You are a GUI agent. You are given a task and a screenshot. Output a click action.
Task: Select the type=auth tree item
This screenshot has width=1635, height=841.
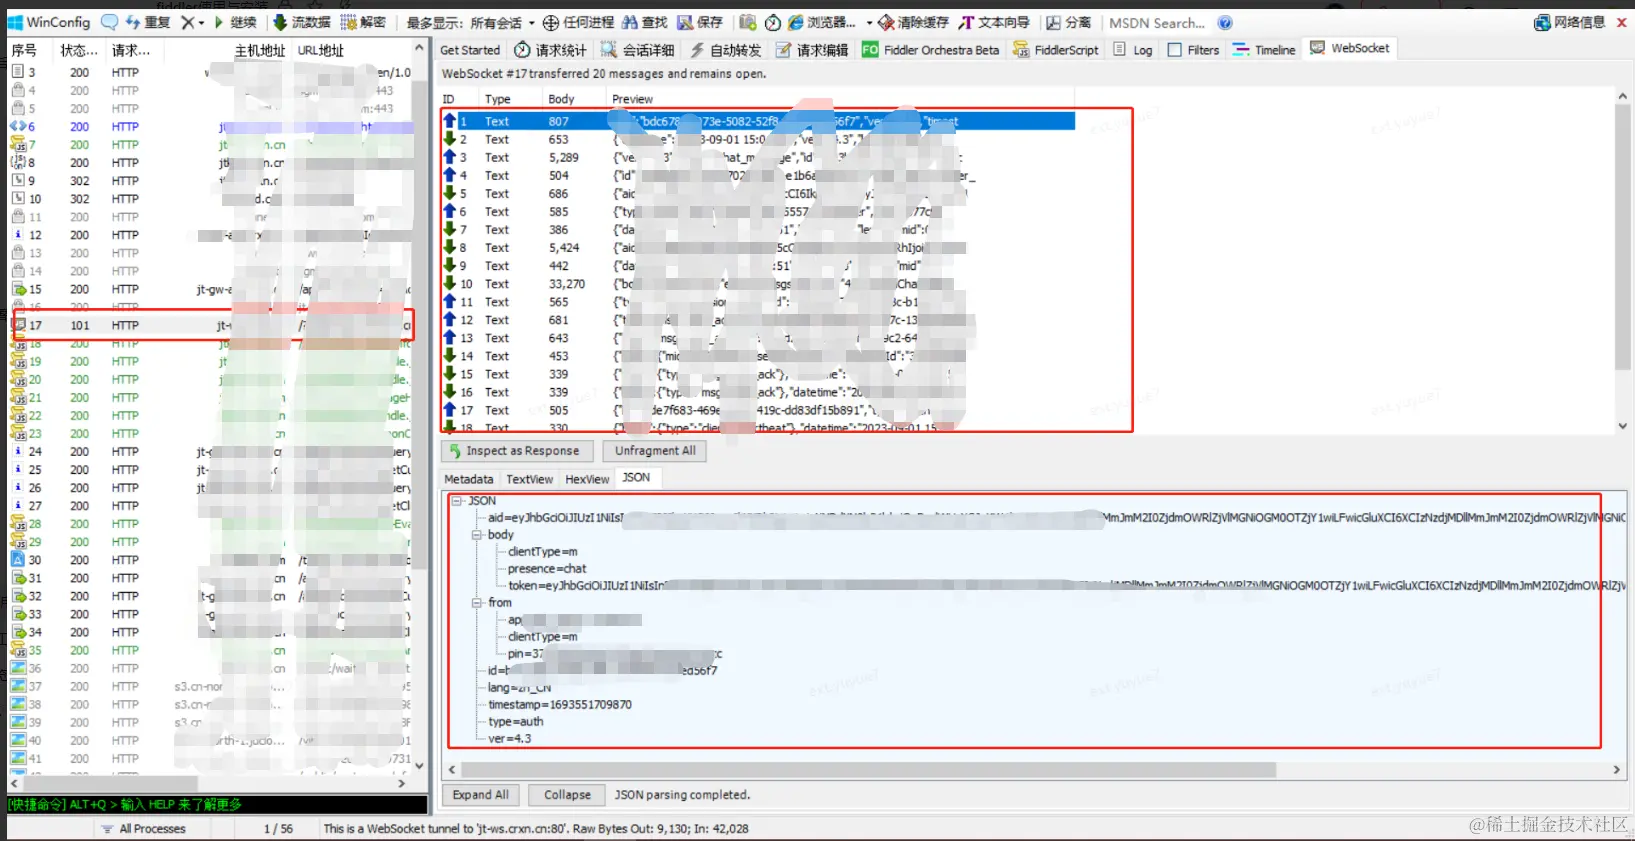click(x=515, y=722)
